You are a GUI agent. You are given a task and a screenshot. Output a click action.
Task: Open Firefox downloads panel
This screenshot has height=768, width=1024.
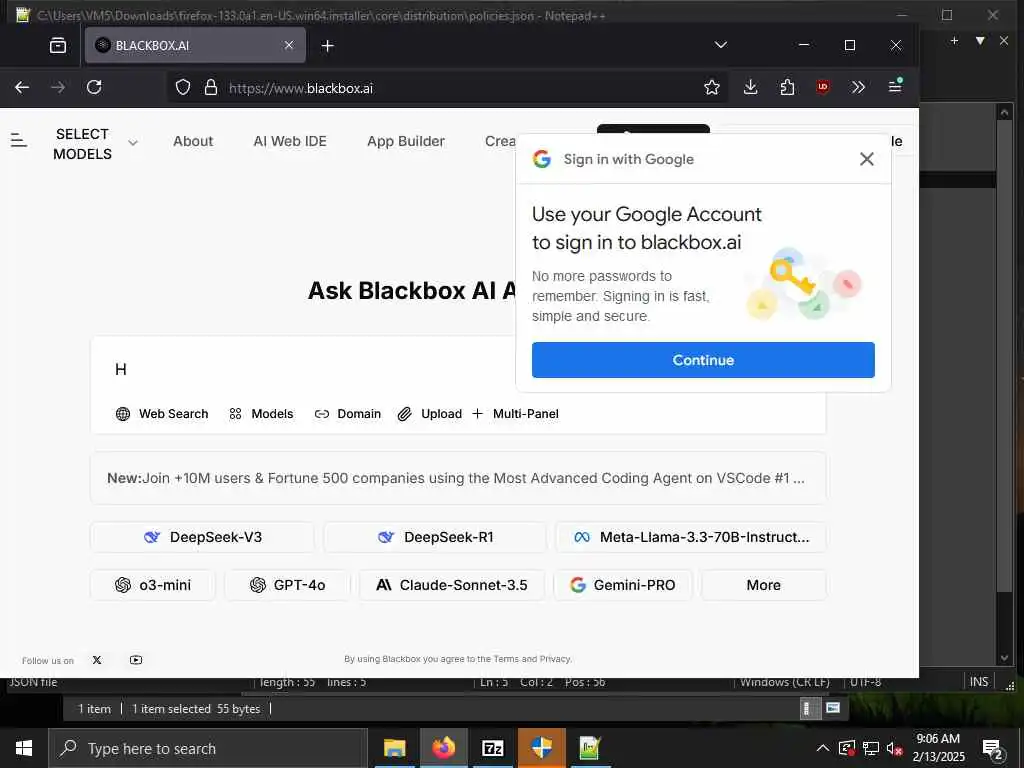point(750,88)
